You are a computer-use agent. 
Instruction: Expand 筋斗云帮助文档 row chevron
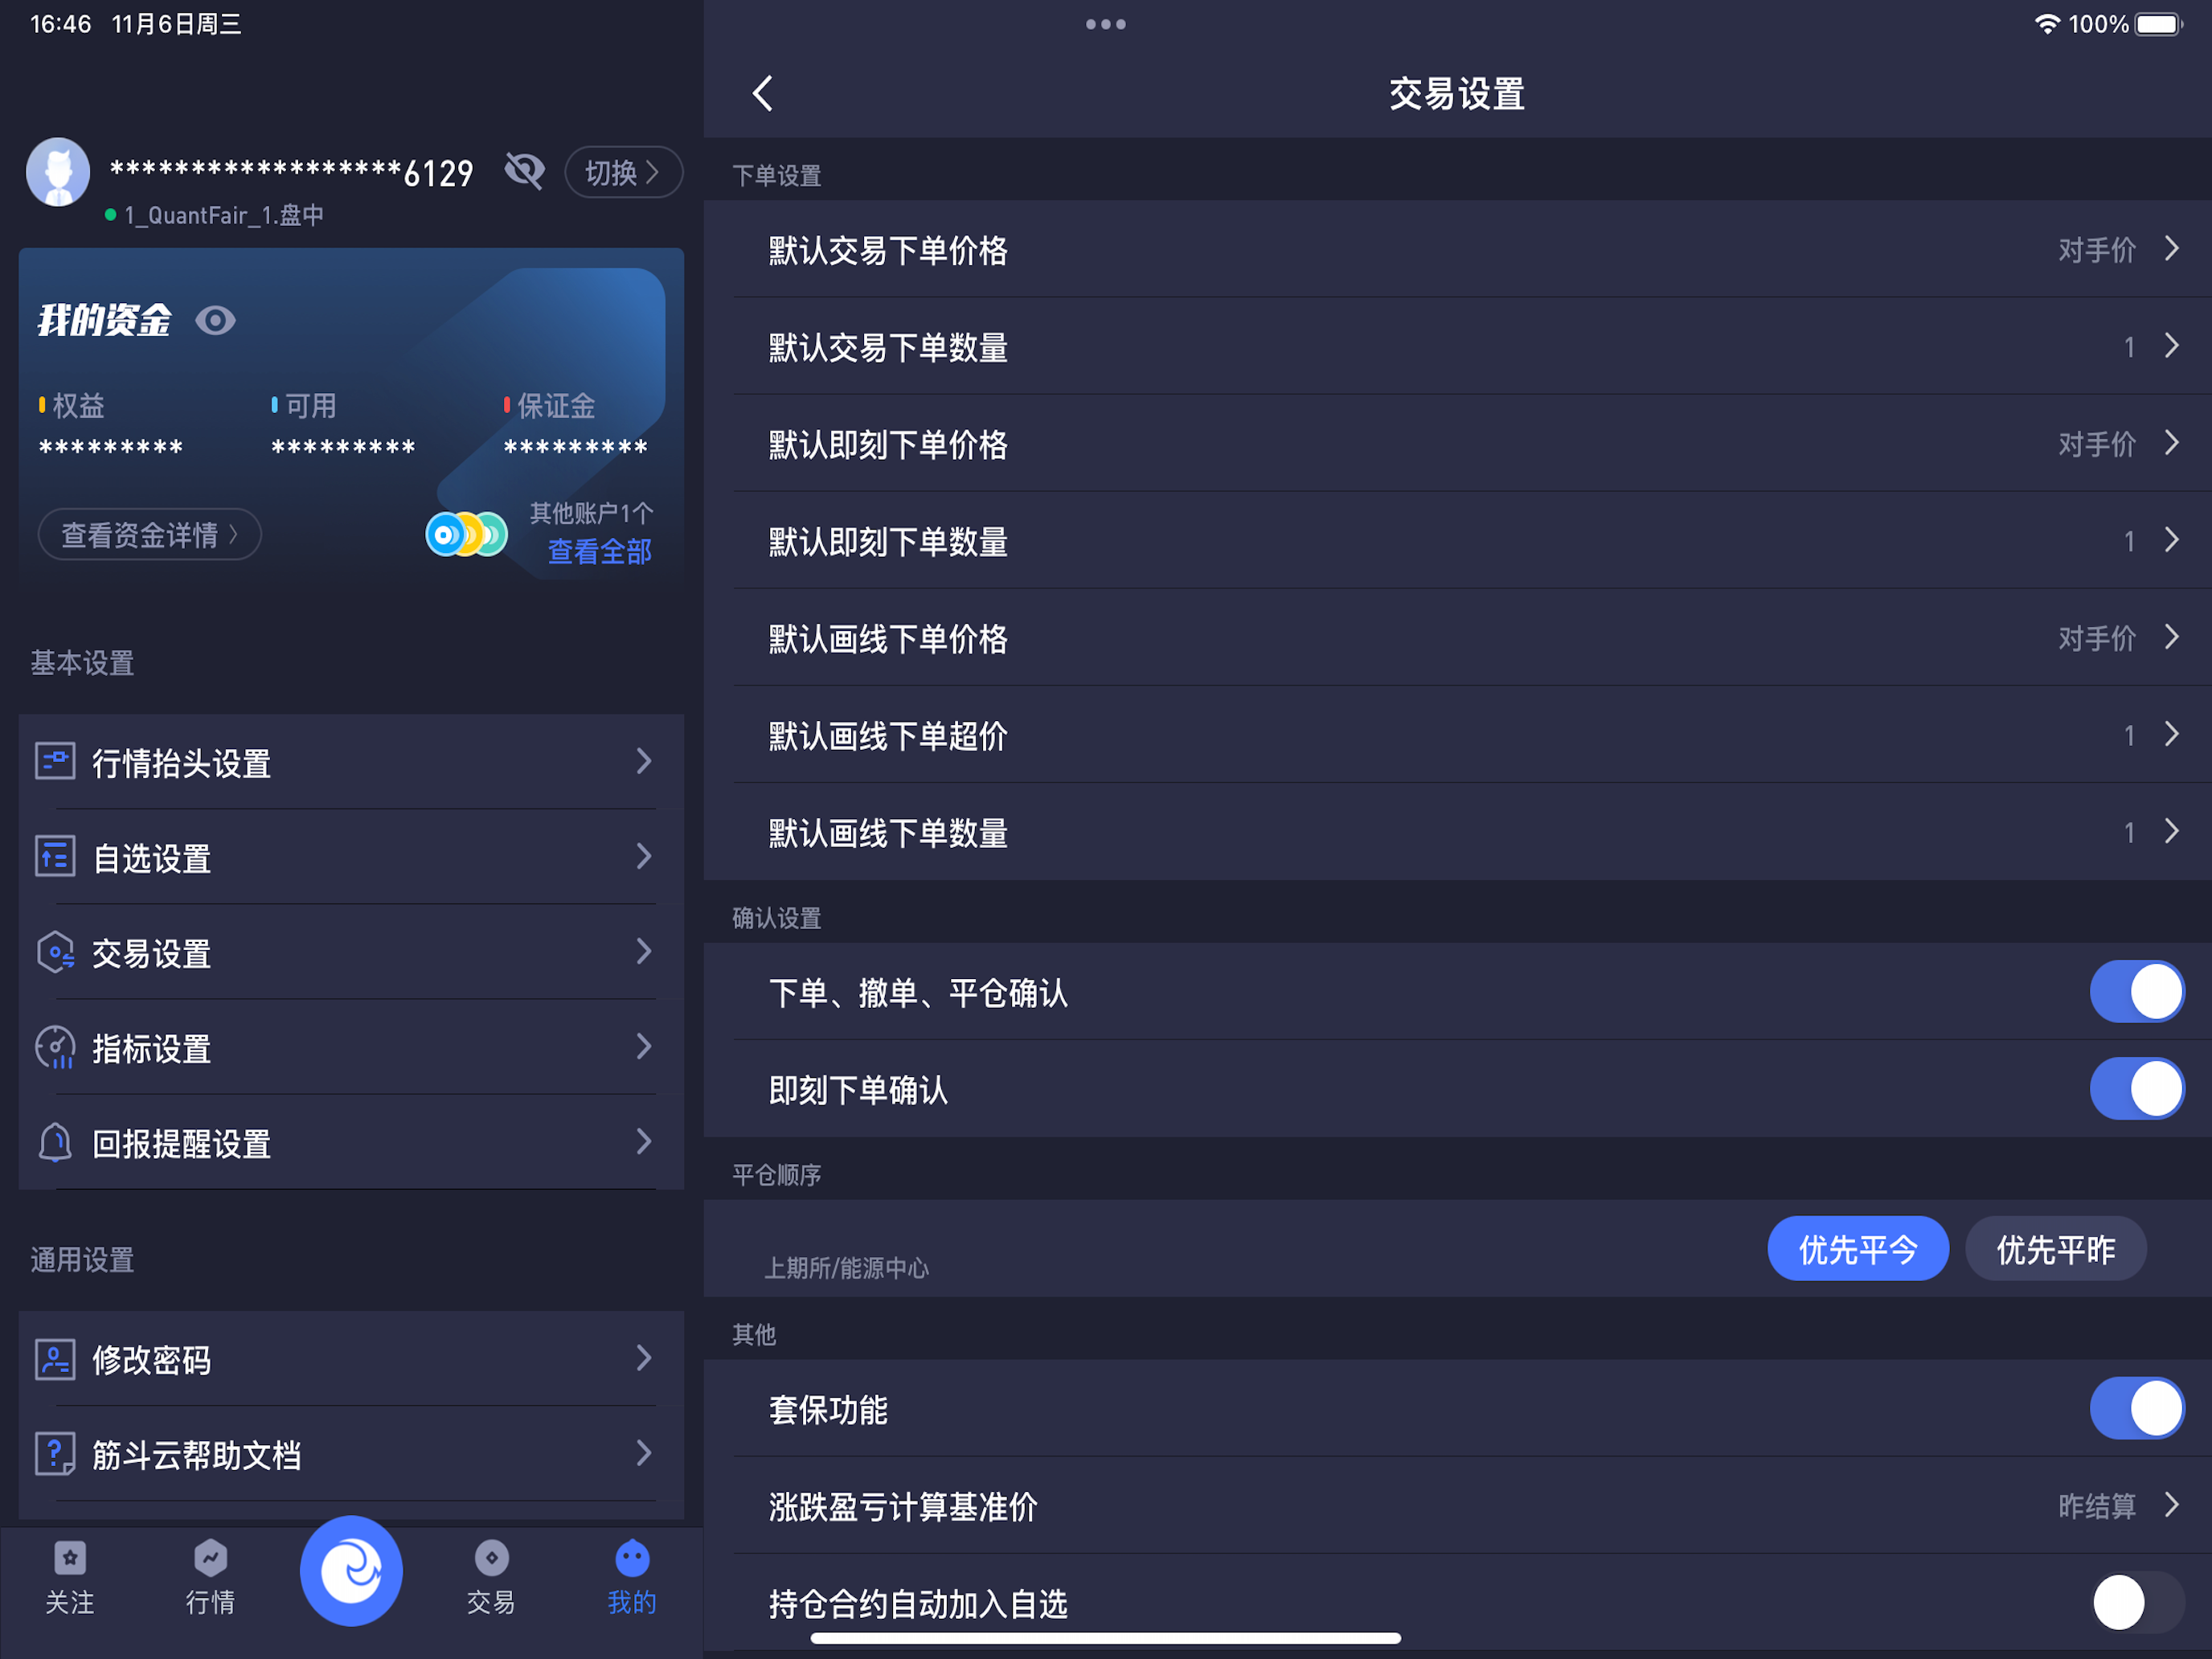coord(644,1453)
